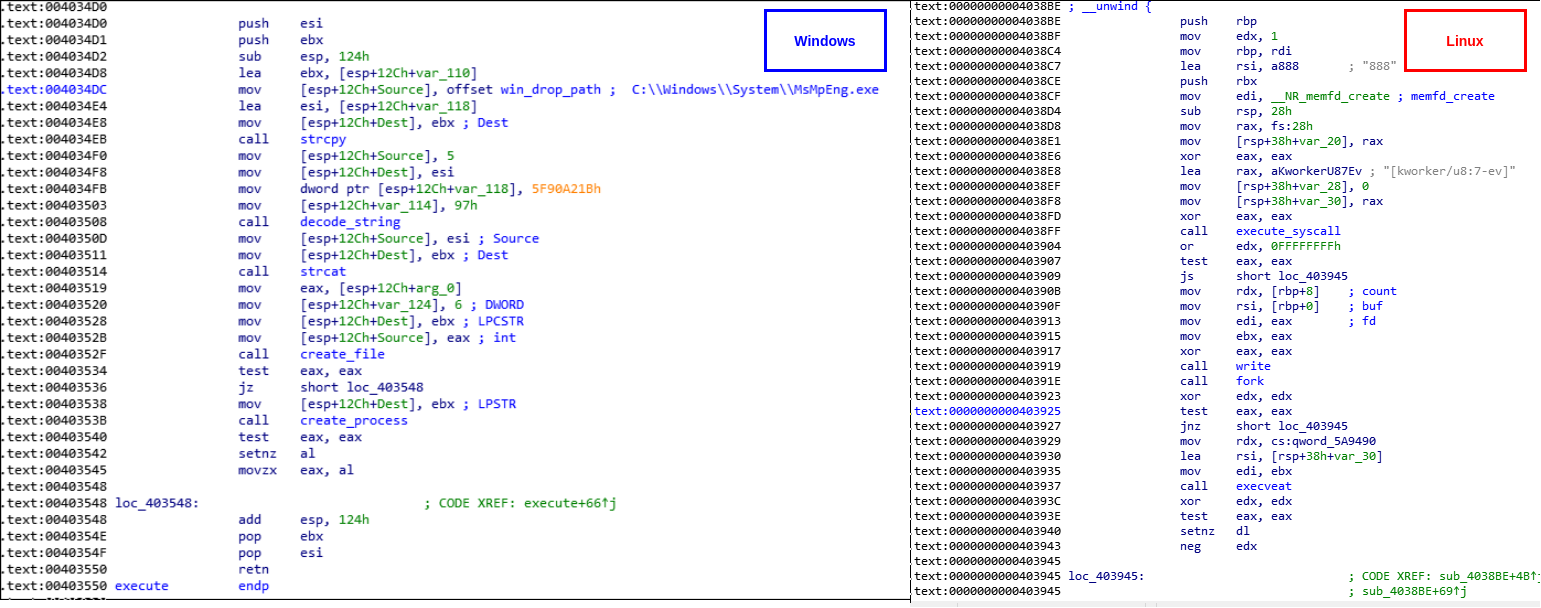Click the highlighted address text:004034DC
This screenshot has height=608, width=1541.
pyautogui.click(x=55, y=89)
